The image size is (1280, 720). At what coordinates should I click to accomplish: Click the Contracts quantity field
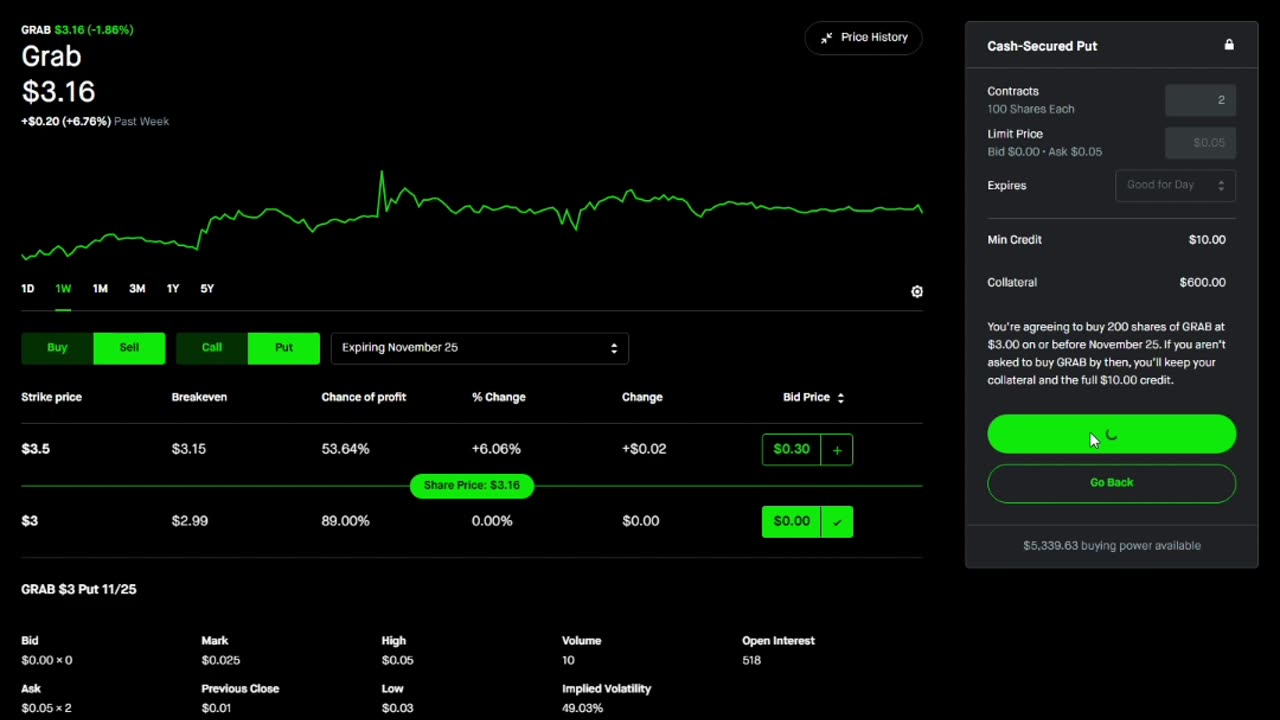[1200, 100]
